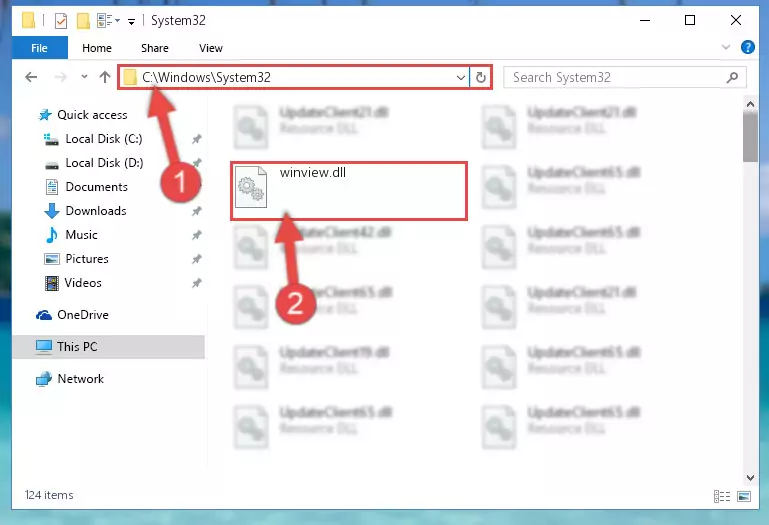Click the winview.dll gear file icon
The image size is (769, 525).
(251, 187)
